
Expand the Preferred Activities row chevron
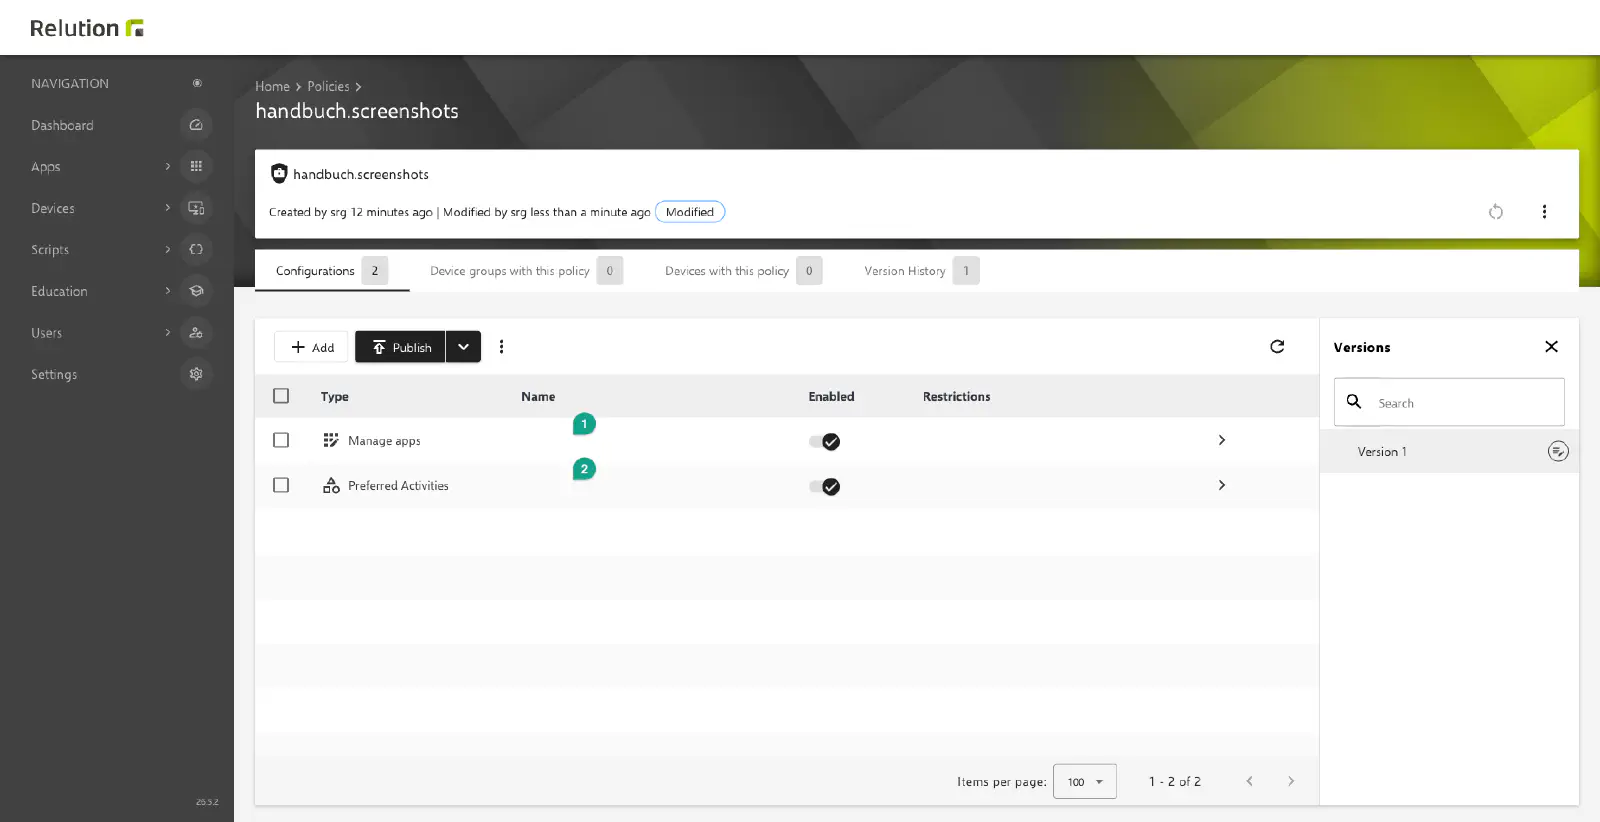click(x=1221, y=485)
